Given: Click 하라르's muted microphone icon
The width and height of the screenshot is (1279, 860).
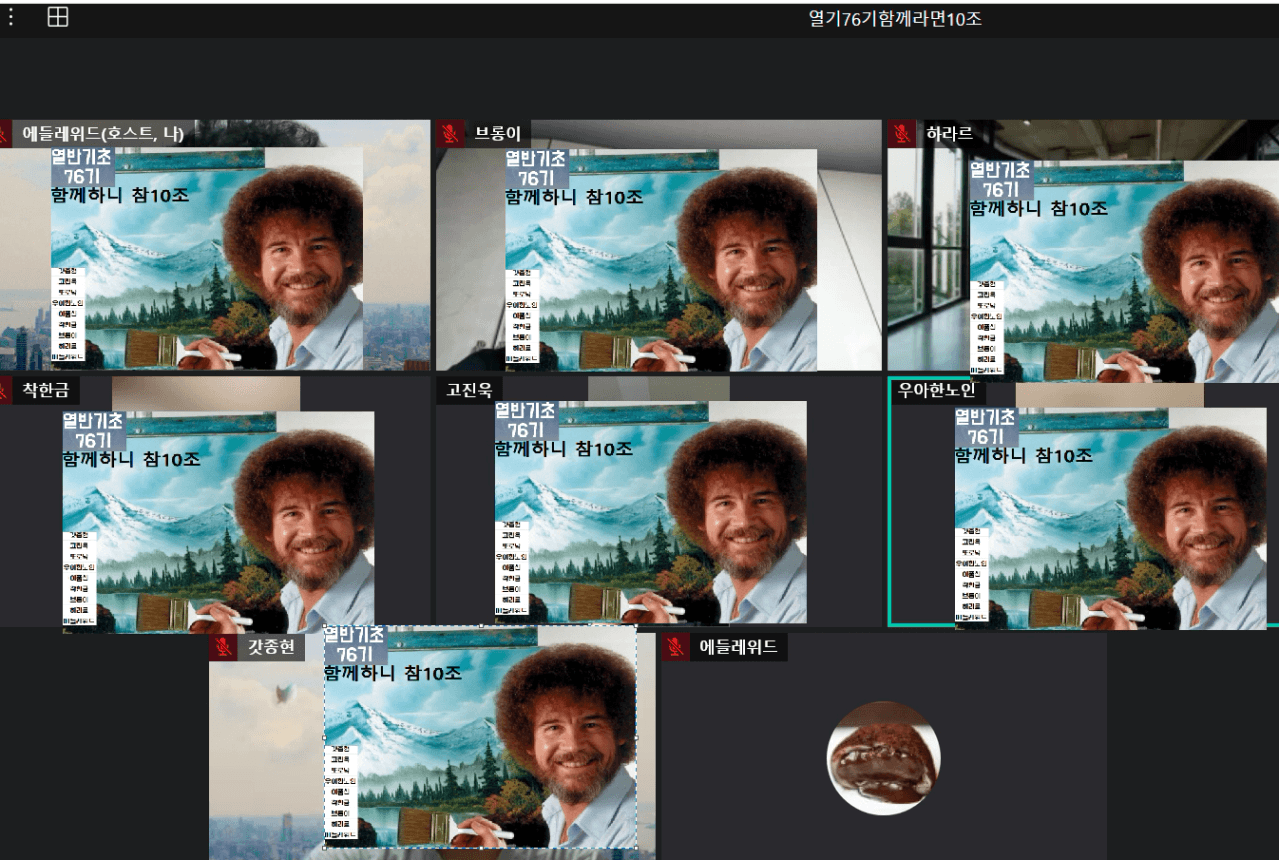Looking at the screenshot, I should [902, 134].
